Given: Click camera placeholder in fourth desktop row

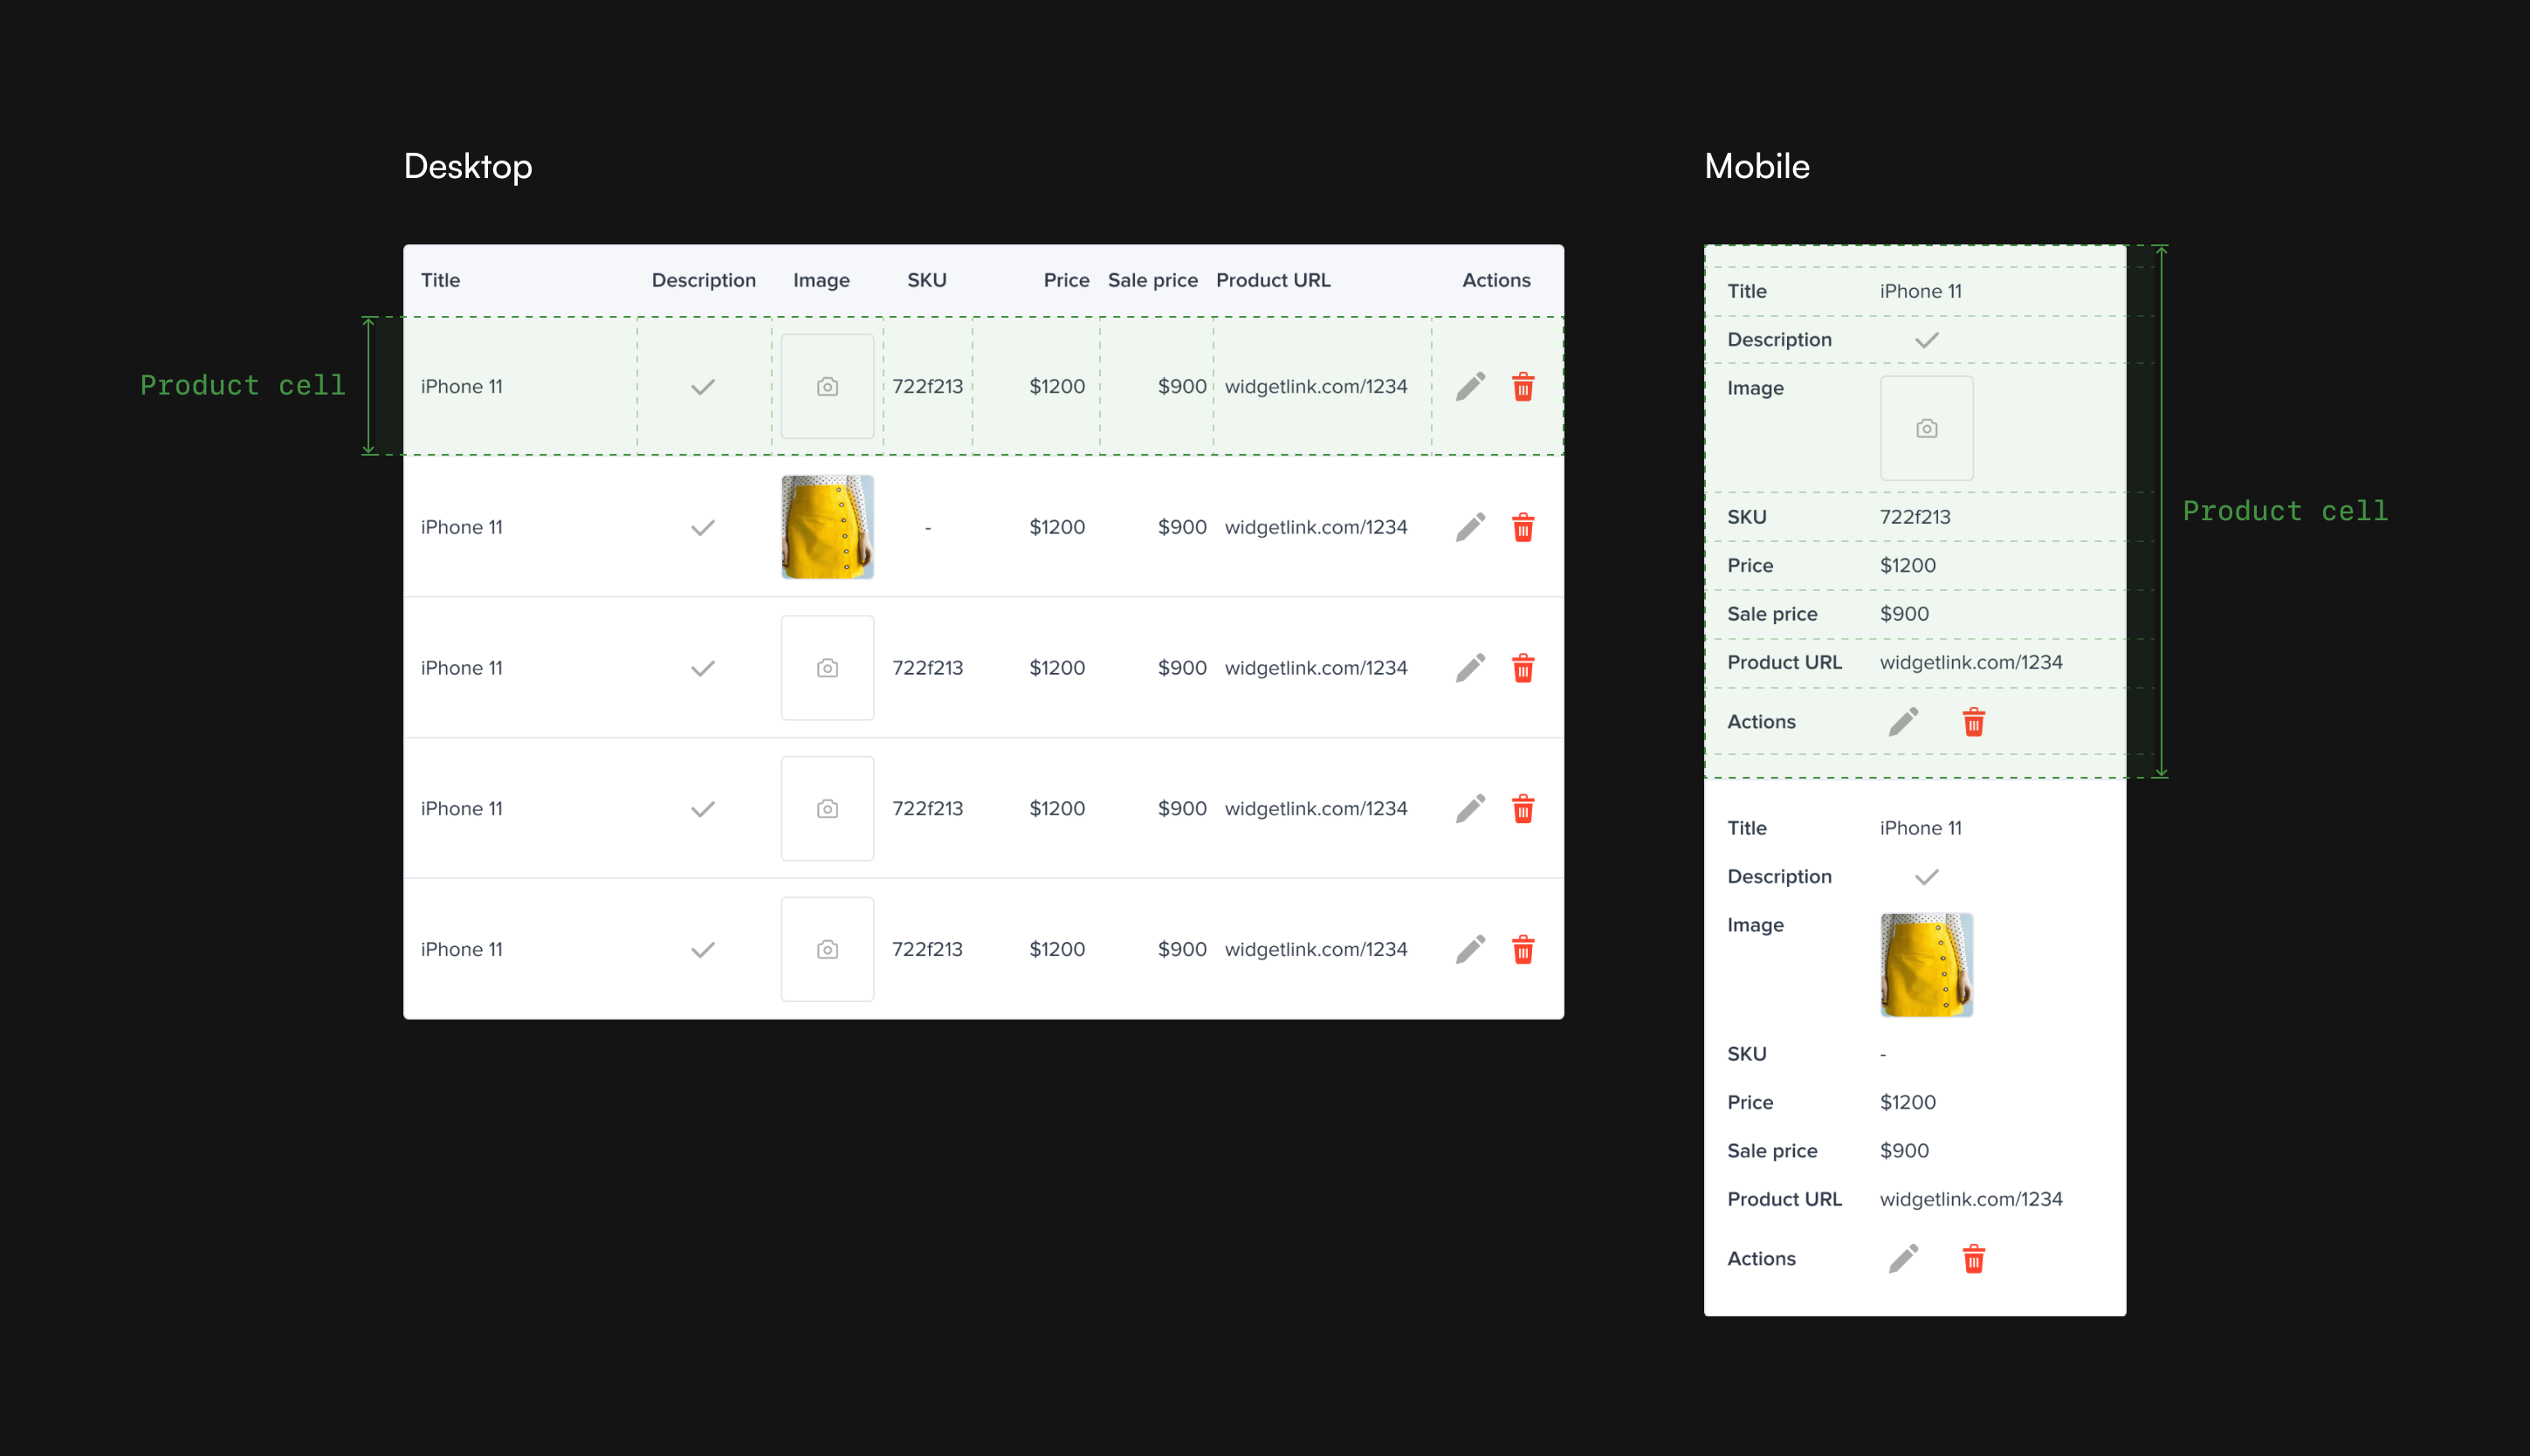Looking at the screenshot, I should point(827,808).
